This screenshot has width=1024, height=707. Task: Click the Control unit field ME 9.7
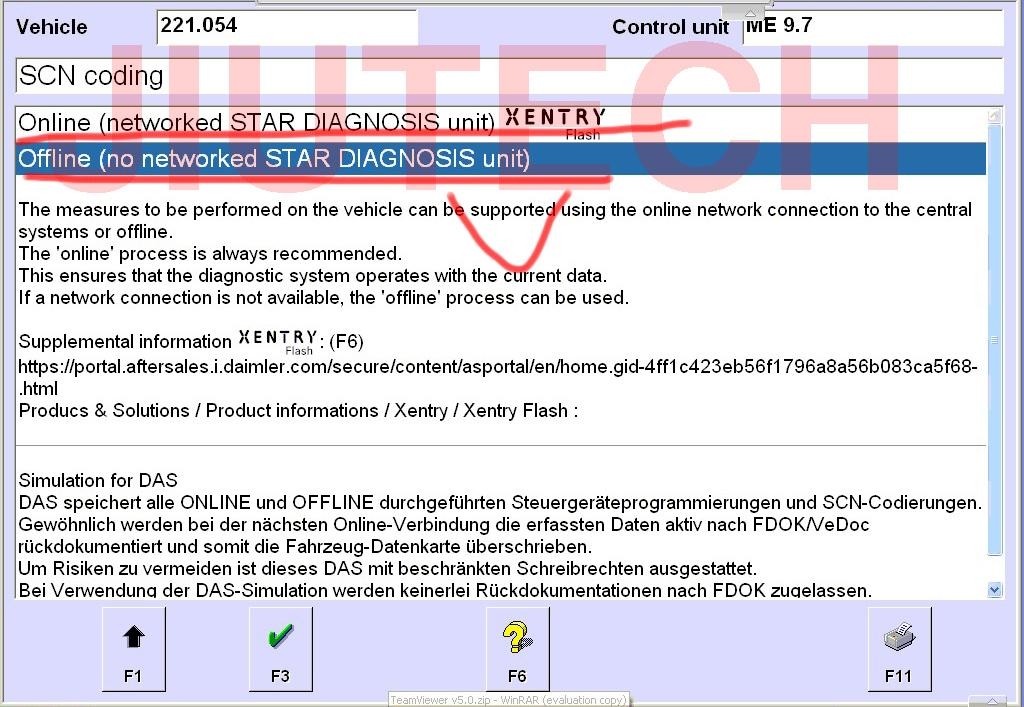[x=872, y=27]
